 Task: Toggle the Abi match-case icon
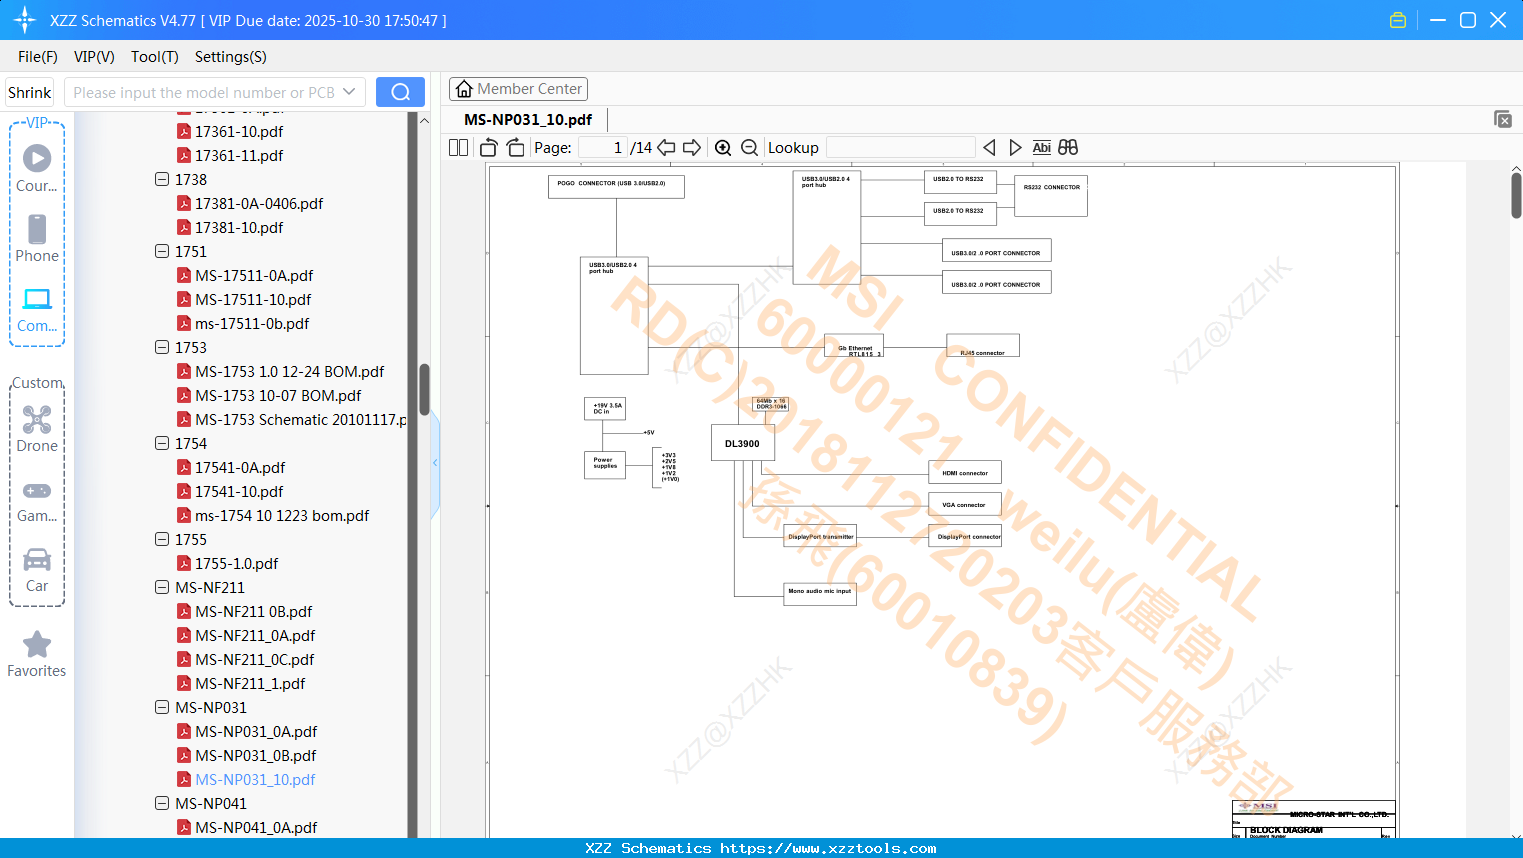click(x=1042, y=148)
